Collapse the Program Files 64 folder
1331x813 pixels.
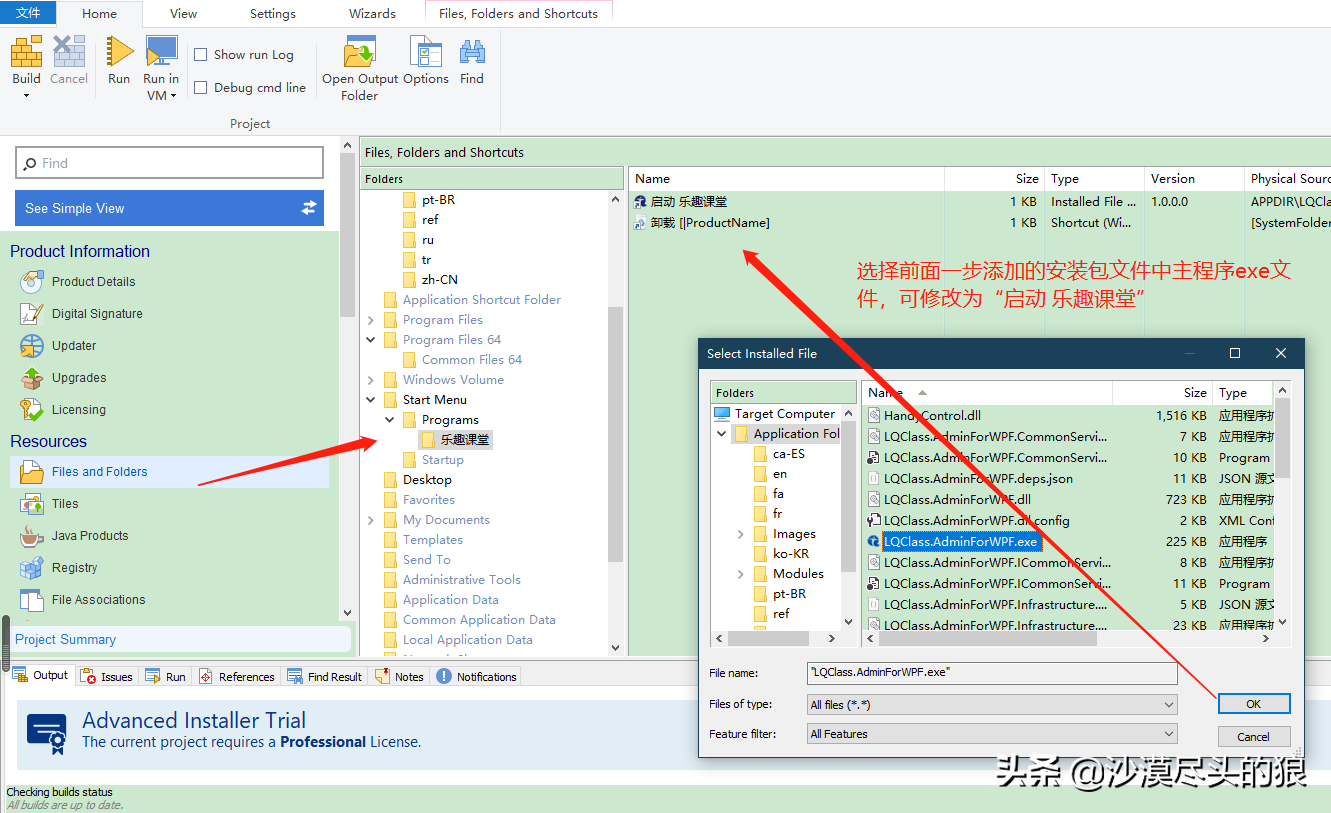pyautogui.click(x=371, y=340)
